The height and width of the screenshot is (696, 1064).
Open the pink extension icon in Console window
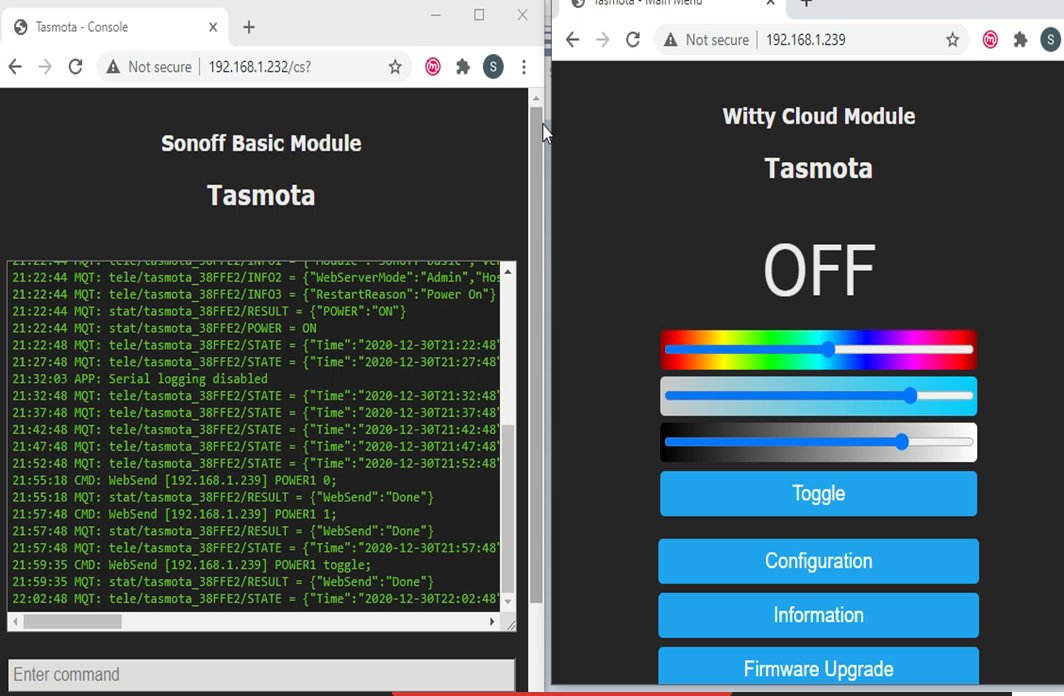tap(432, 66)
